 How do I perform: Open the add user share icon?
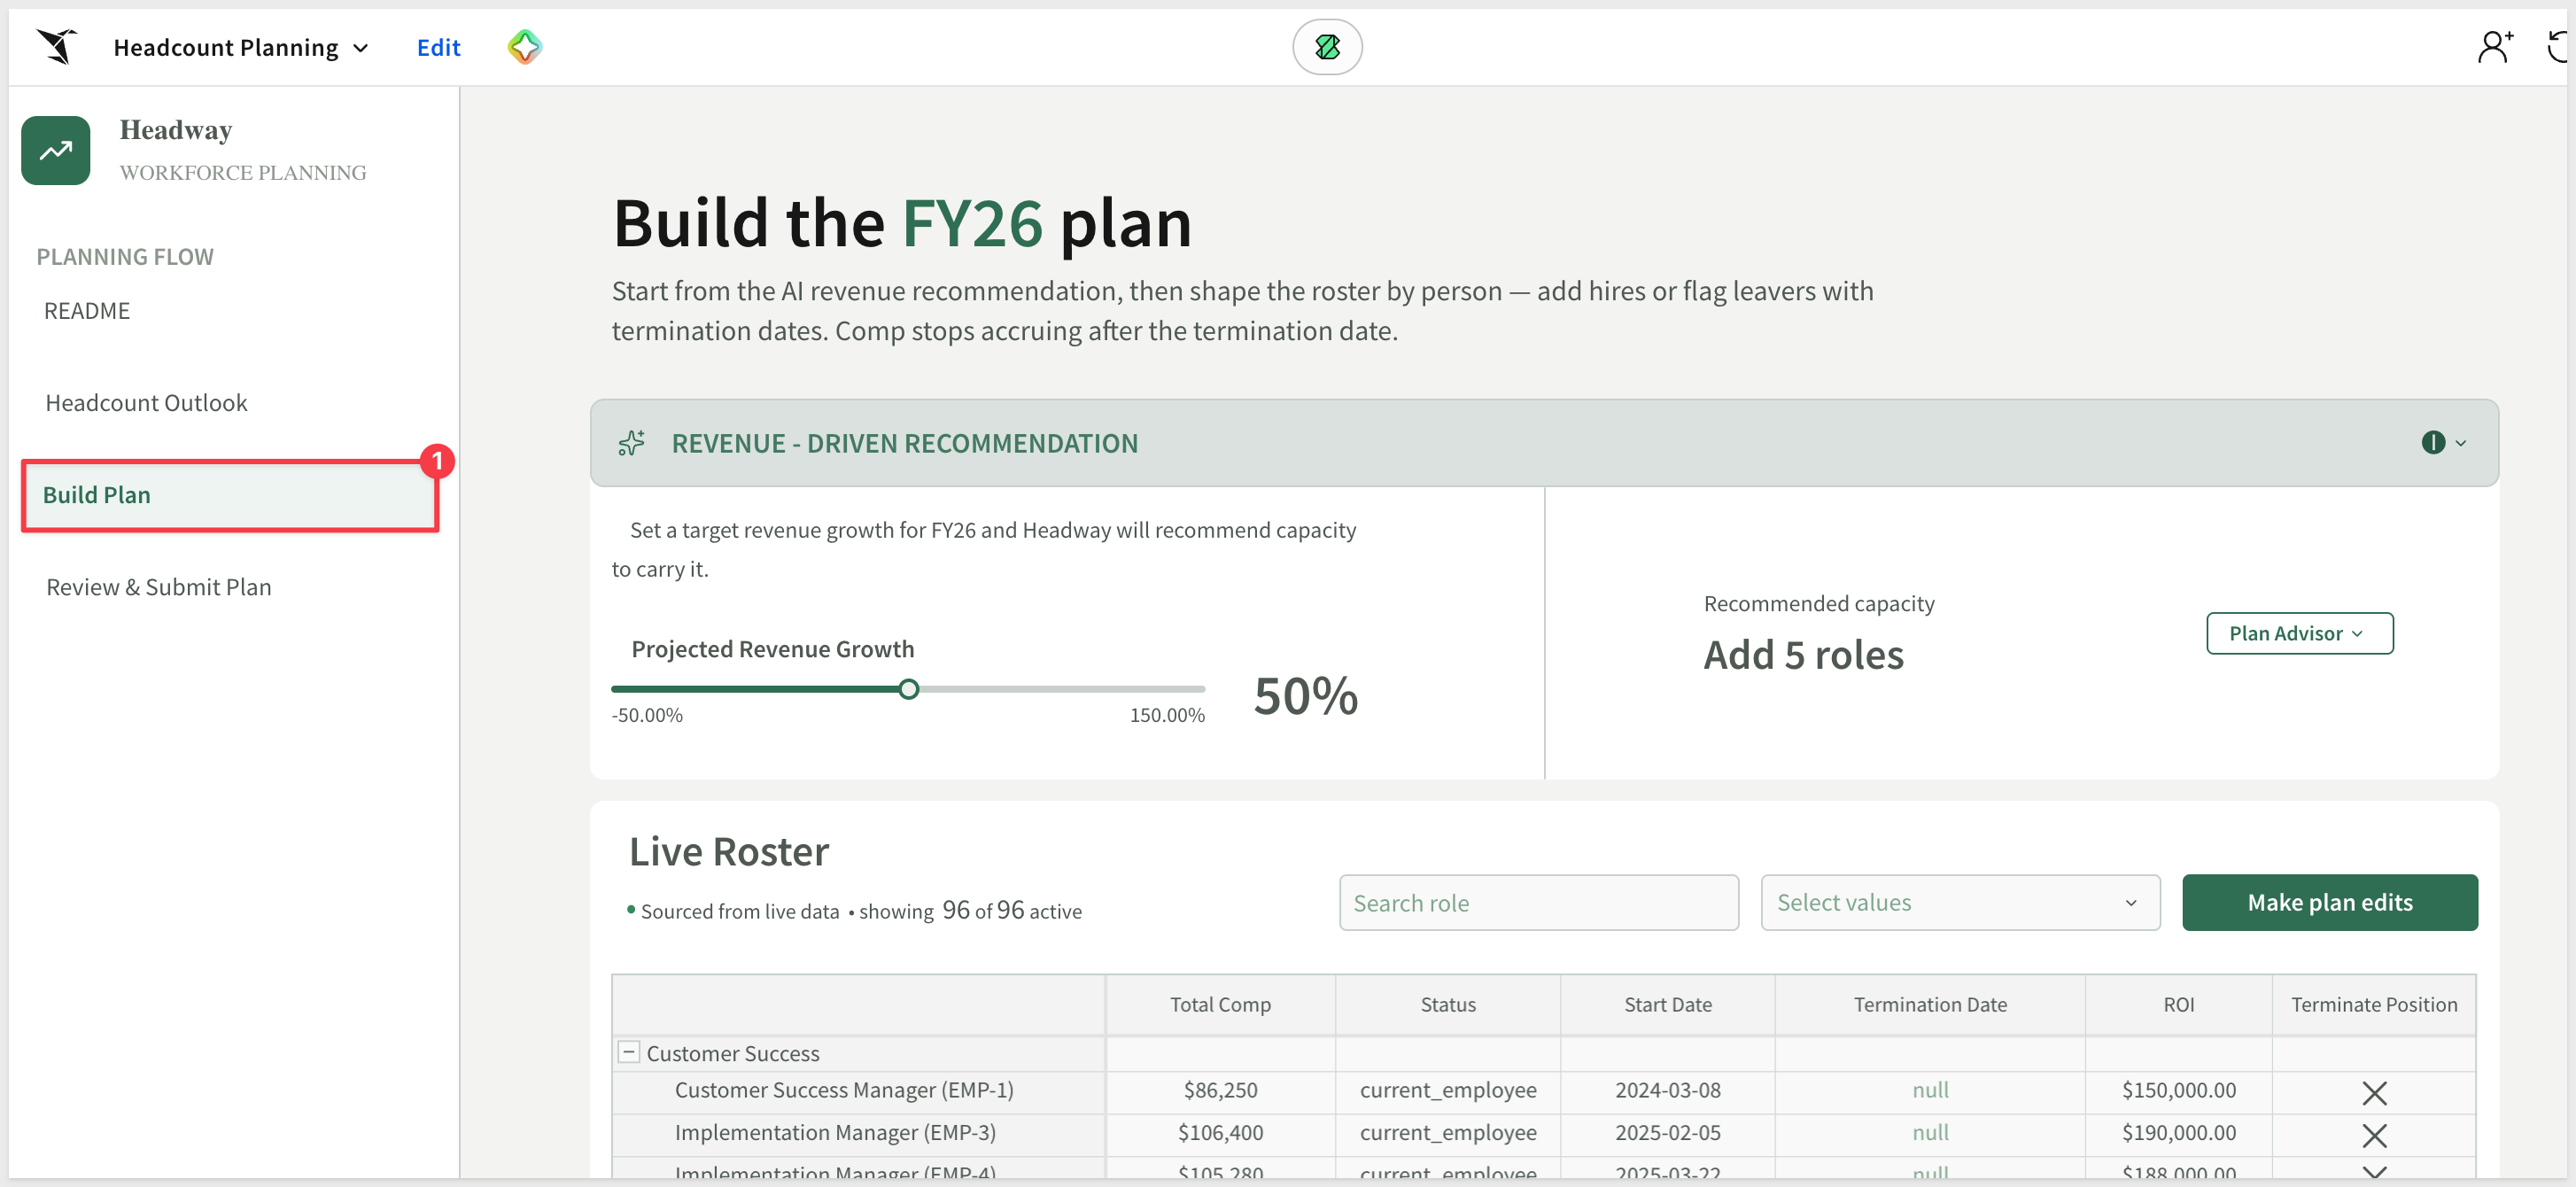[2495, 47]
